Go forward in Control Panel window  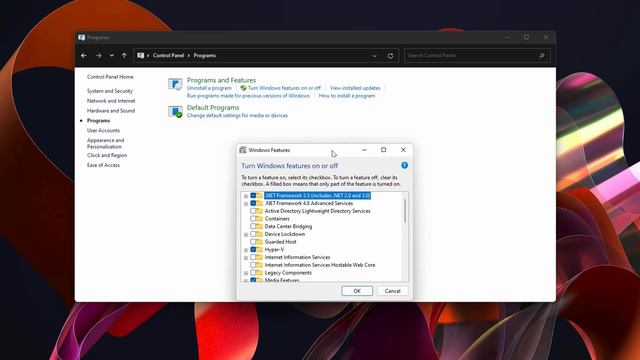pyautogui.click(x=98, y=56)
